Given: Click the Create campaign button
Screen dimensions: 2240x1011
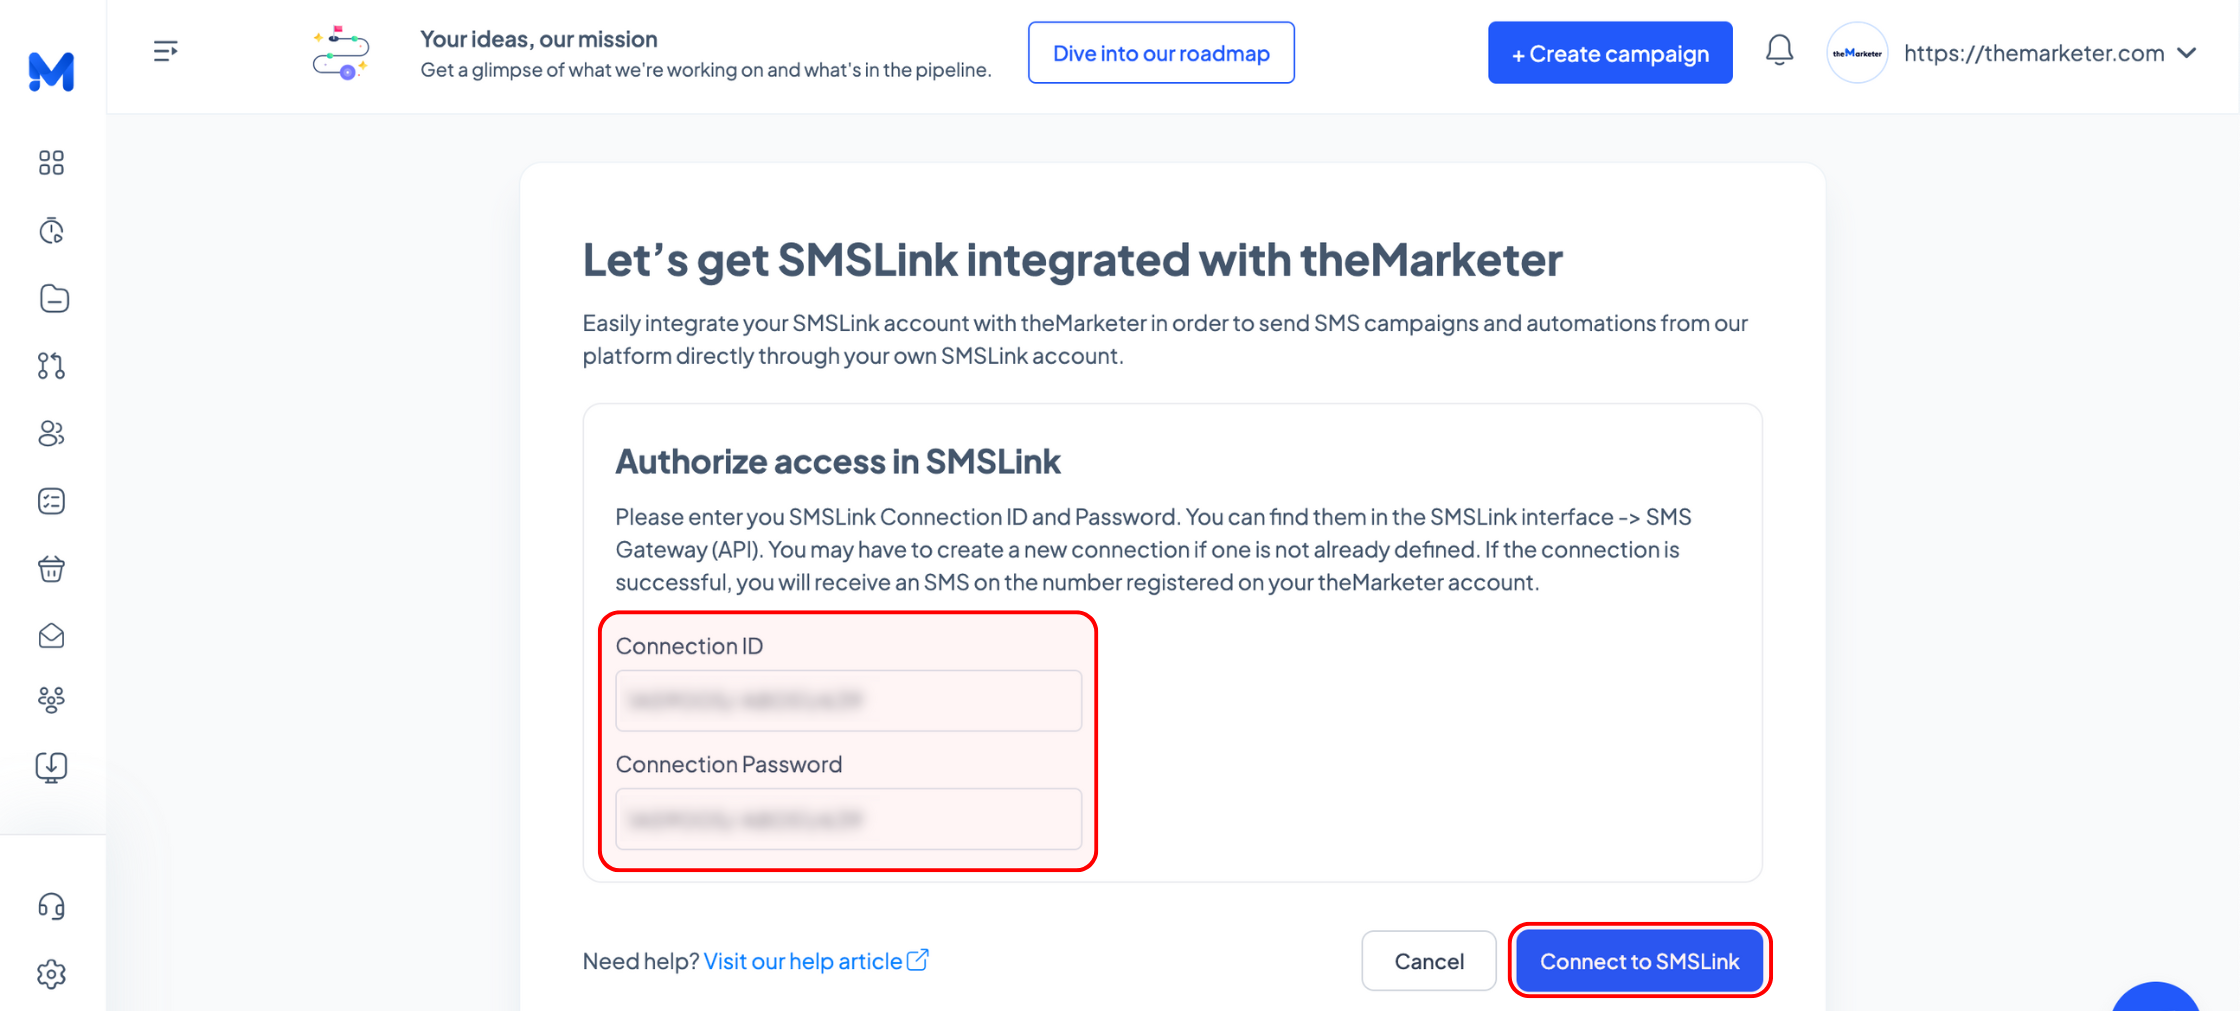Looking at the screenshot, I should click(x=1610, y=53).
